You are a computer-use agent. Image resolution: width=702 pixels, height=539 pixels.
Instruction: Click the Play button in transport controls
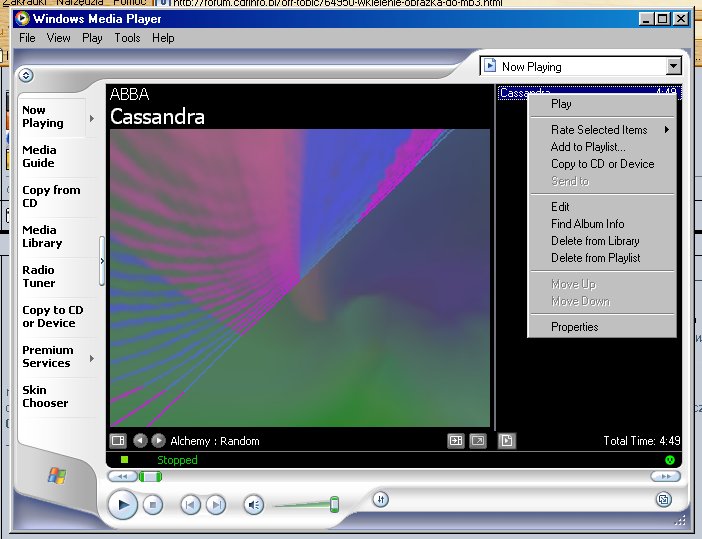[123, 505]
